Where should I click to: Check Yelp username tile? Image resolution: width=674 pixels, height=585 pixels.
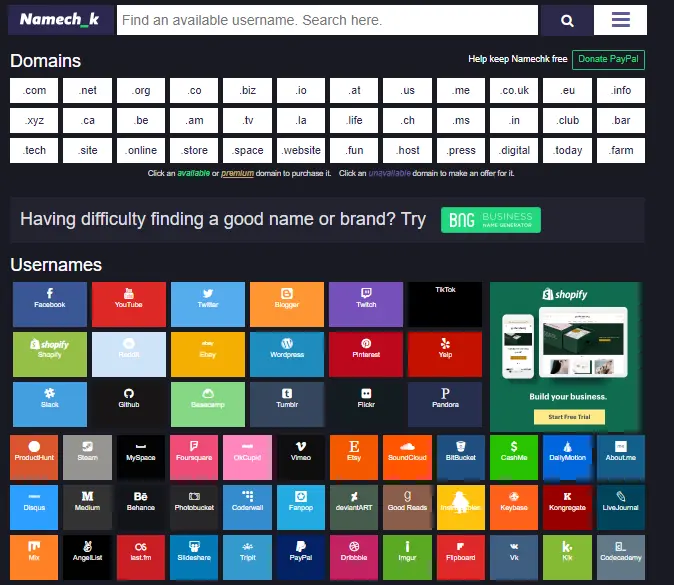pyautogui.click(x=445, y=354)
